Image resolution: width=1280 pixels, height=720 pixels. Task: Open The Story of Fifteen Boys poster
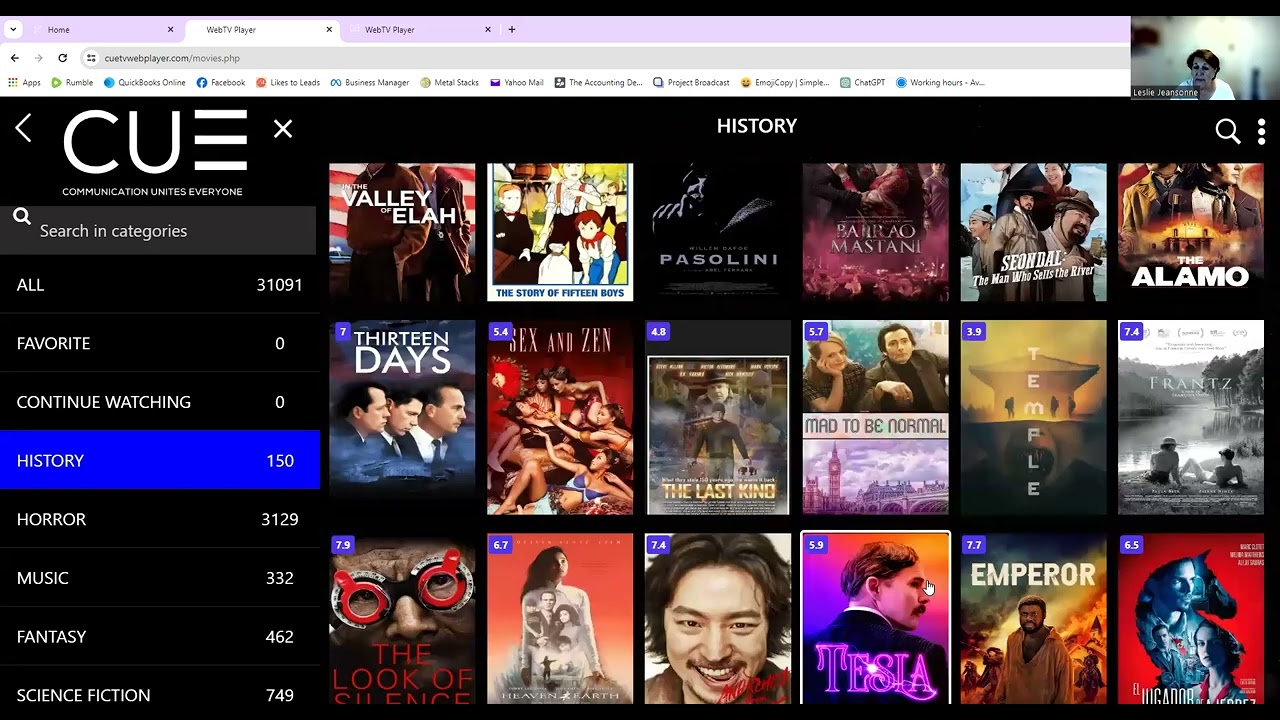(560, 232)
